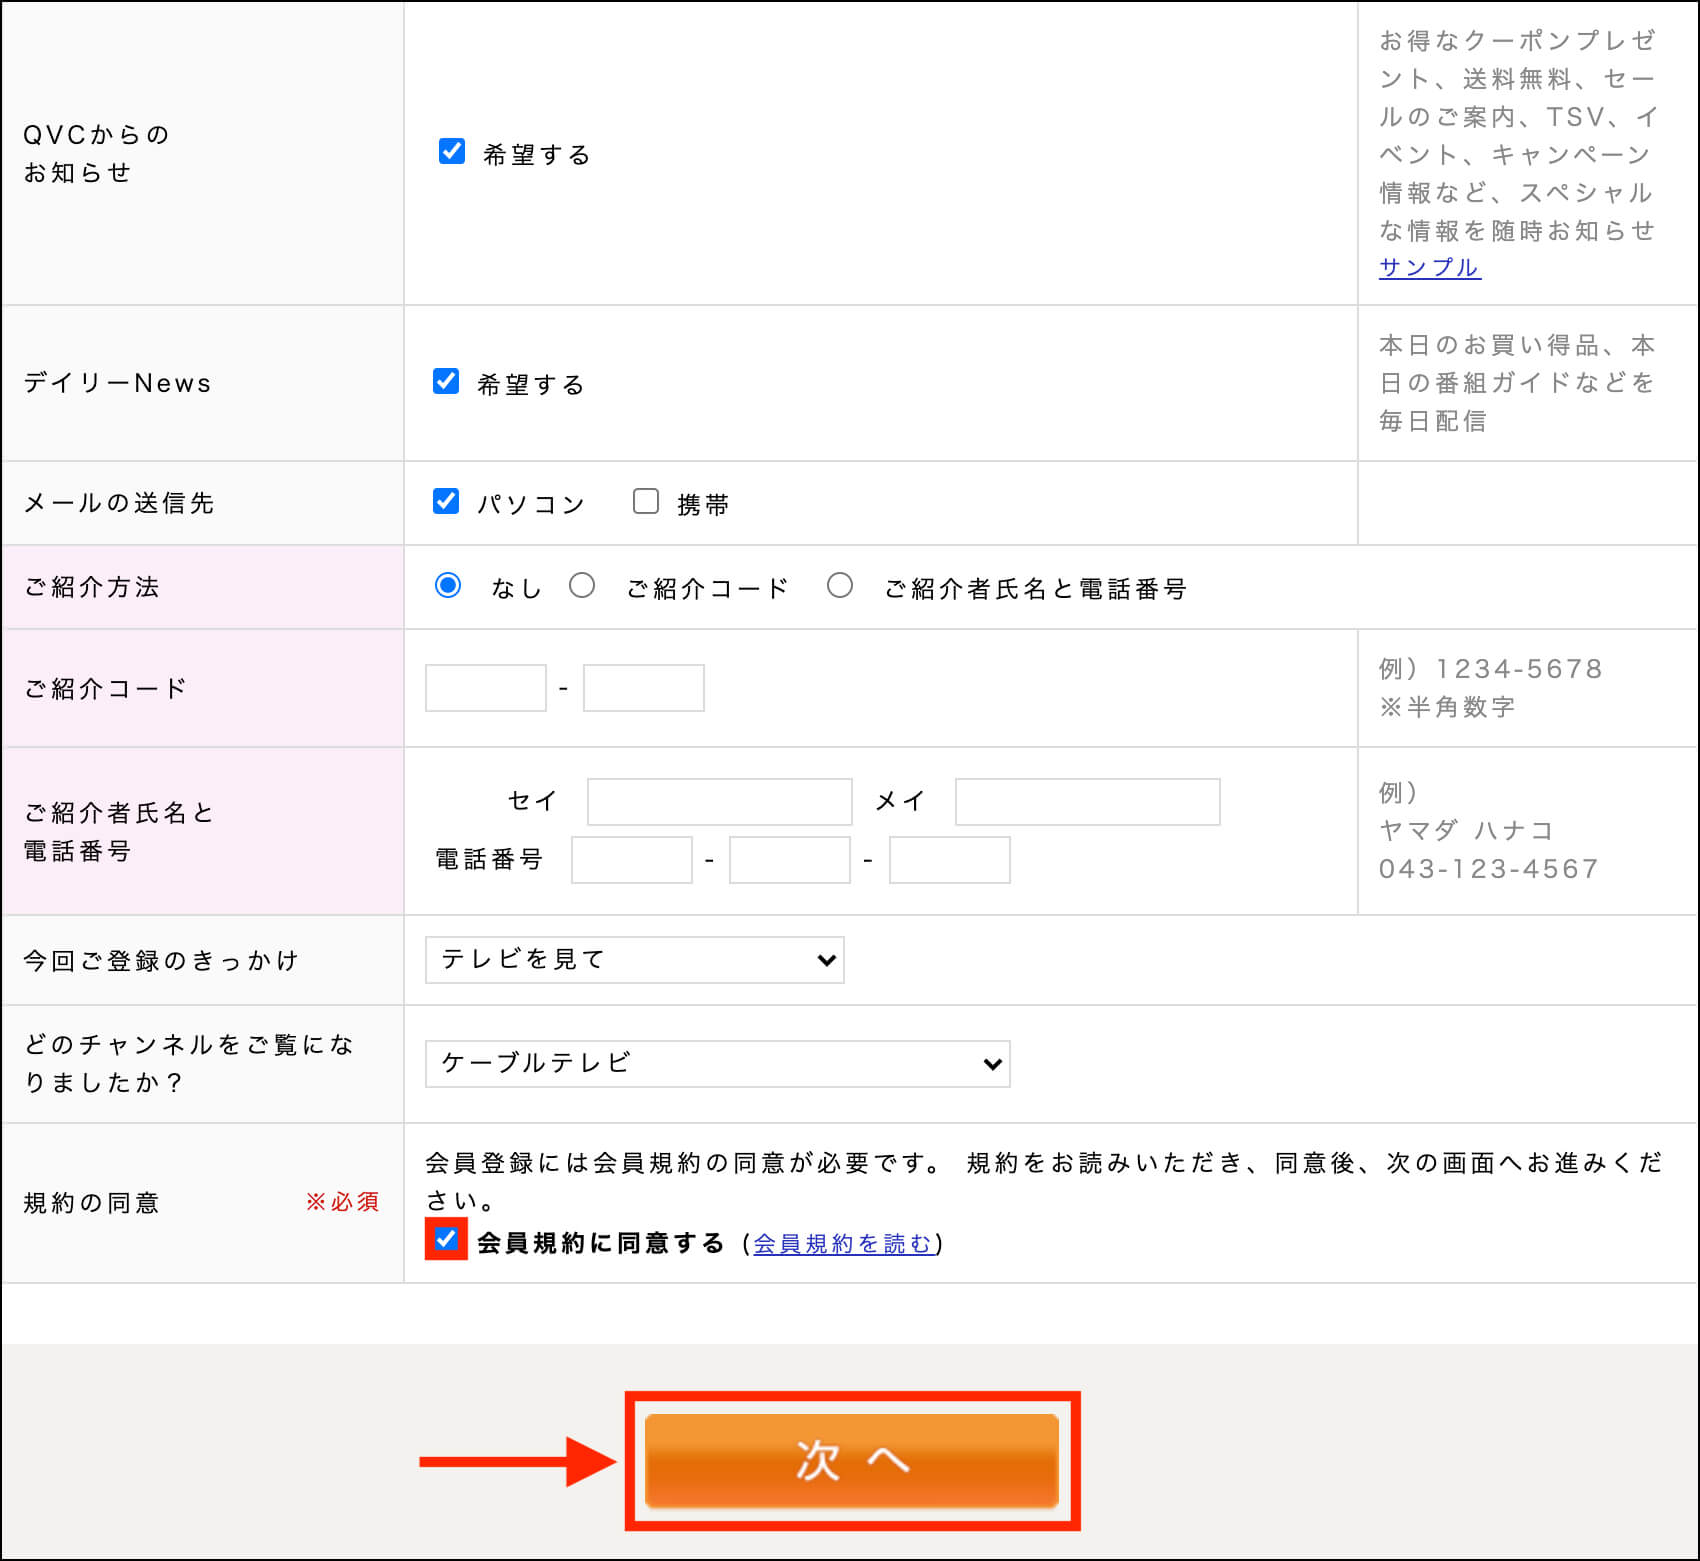Click the middle 電話番号 input box
This screenshot has width=1700, height=1561.
click(790, 860)
